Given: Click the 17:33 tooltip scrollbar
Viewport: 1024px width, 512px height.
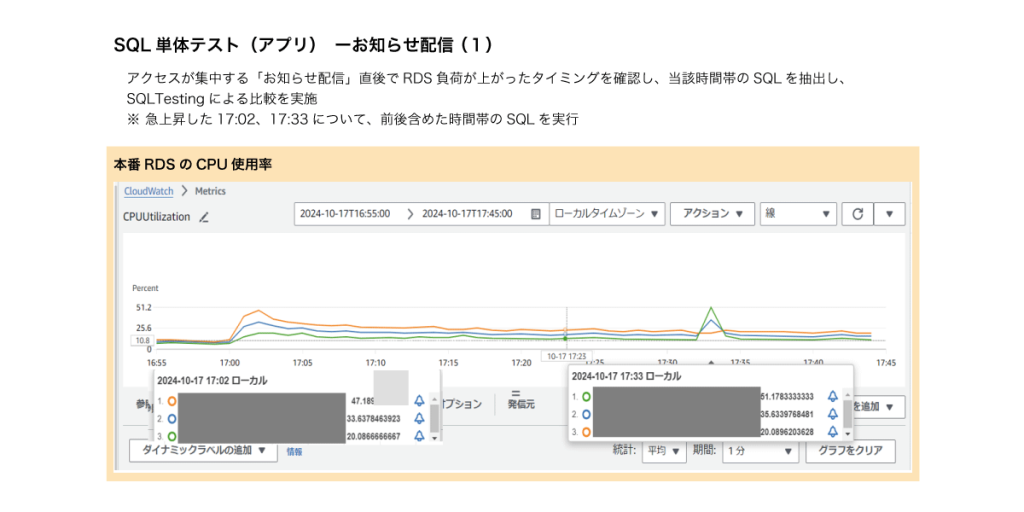Looking at the screenshot, I should (x=848, y=413).
